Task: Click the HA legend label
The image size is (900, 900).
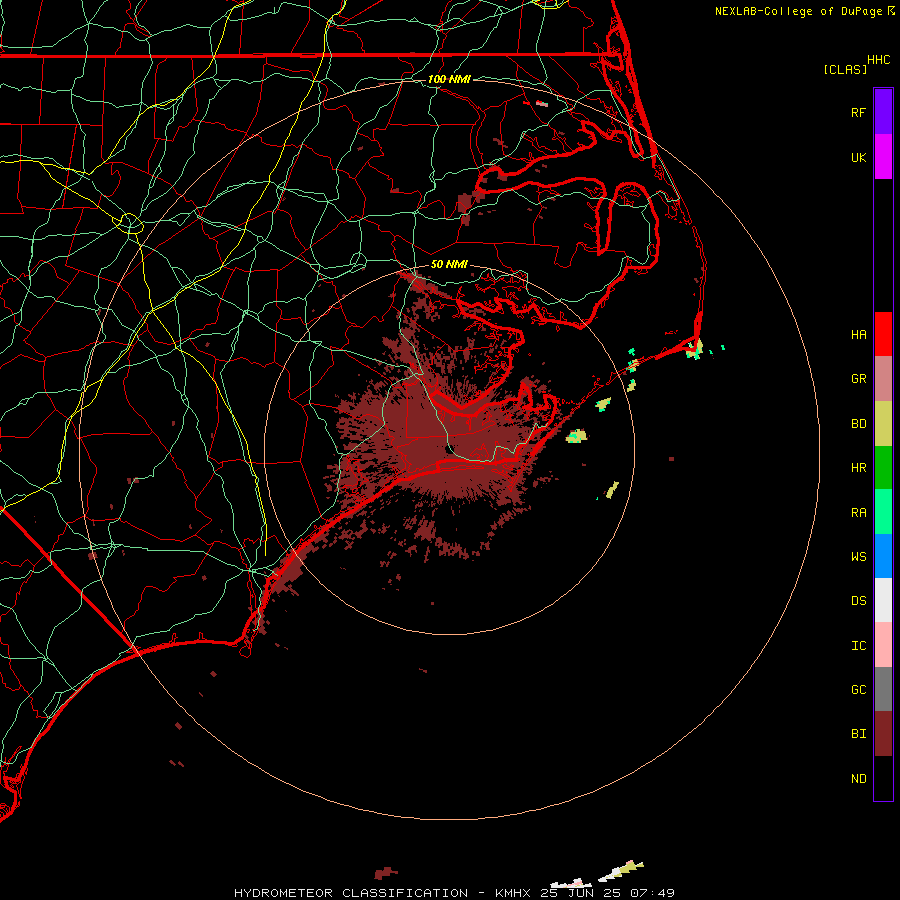Action: pos(858,334)
